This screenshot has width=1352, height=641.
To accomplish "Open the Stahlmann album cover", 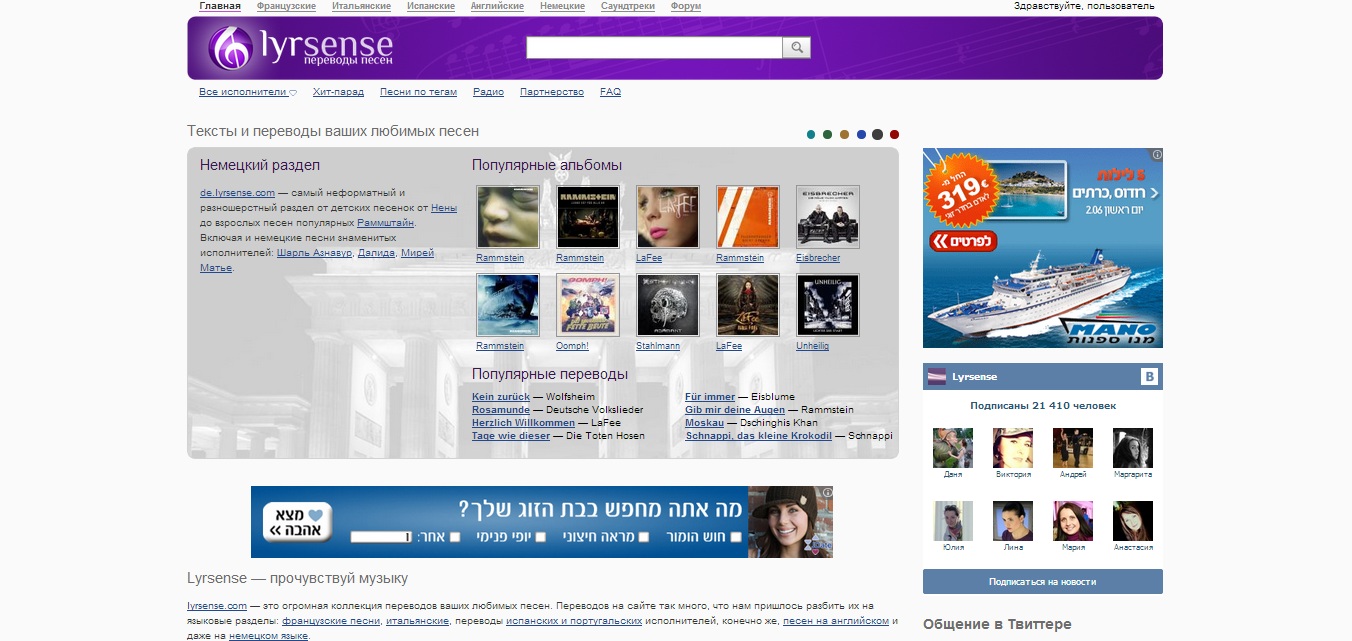I will coord(668,305).
